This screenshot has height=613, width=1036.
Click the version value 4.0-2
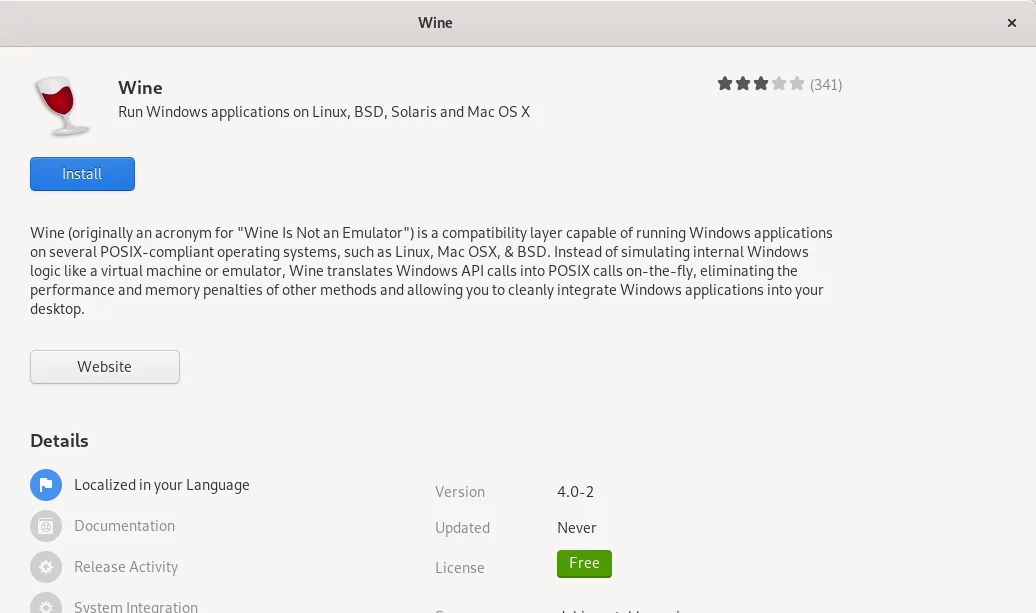[575, 492]
